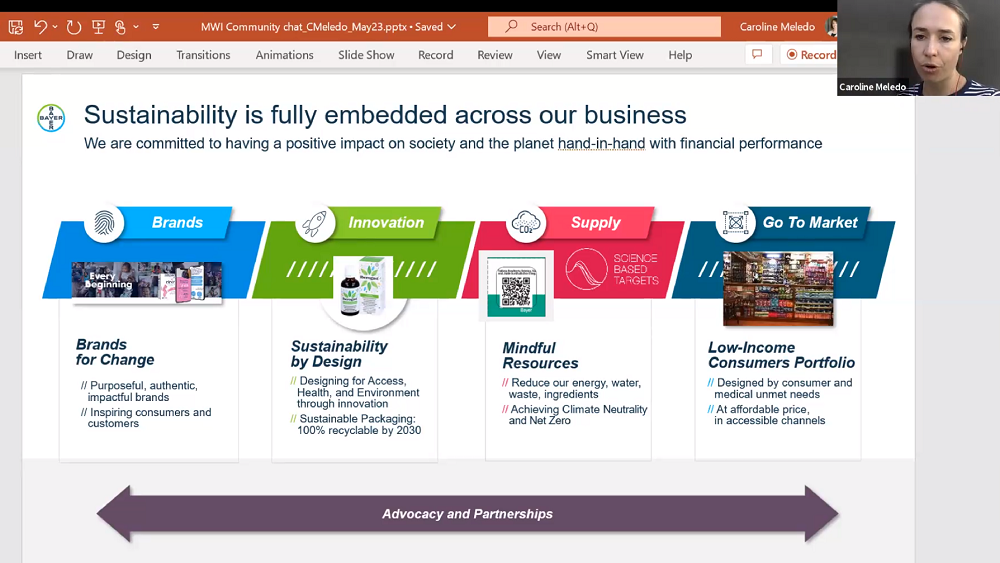Open the Smart View tab
This screenshot has height=563, width=1000.
click(x=615, y=55)
